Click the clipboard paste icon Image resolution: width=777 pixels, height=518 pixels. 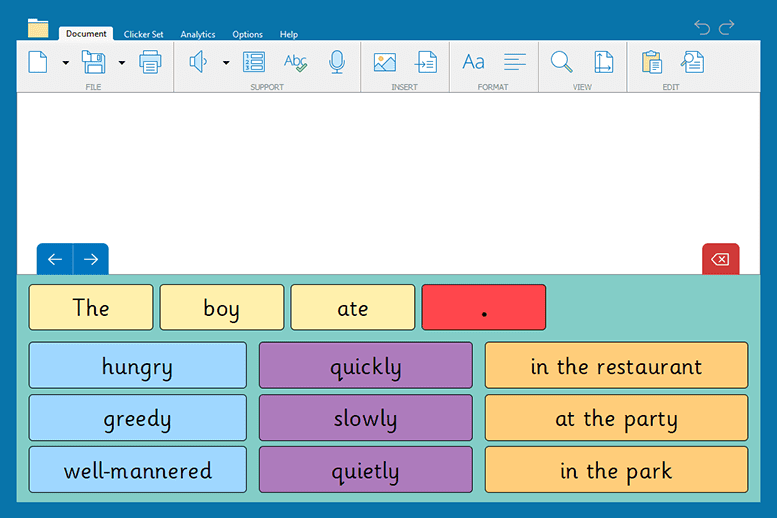coord(652,62)
